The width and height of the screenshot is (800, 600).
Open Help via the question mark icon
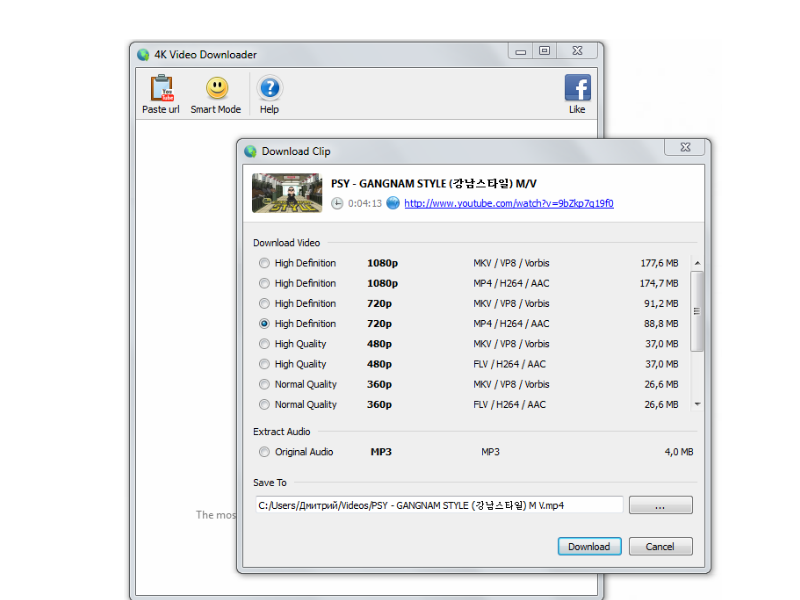(269, 88)
